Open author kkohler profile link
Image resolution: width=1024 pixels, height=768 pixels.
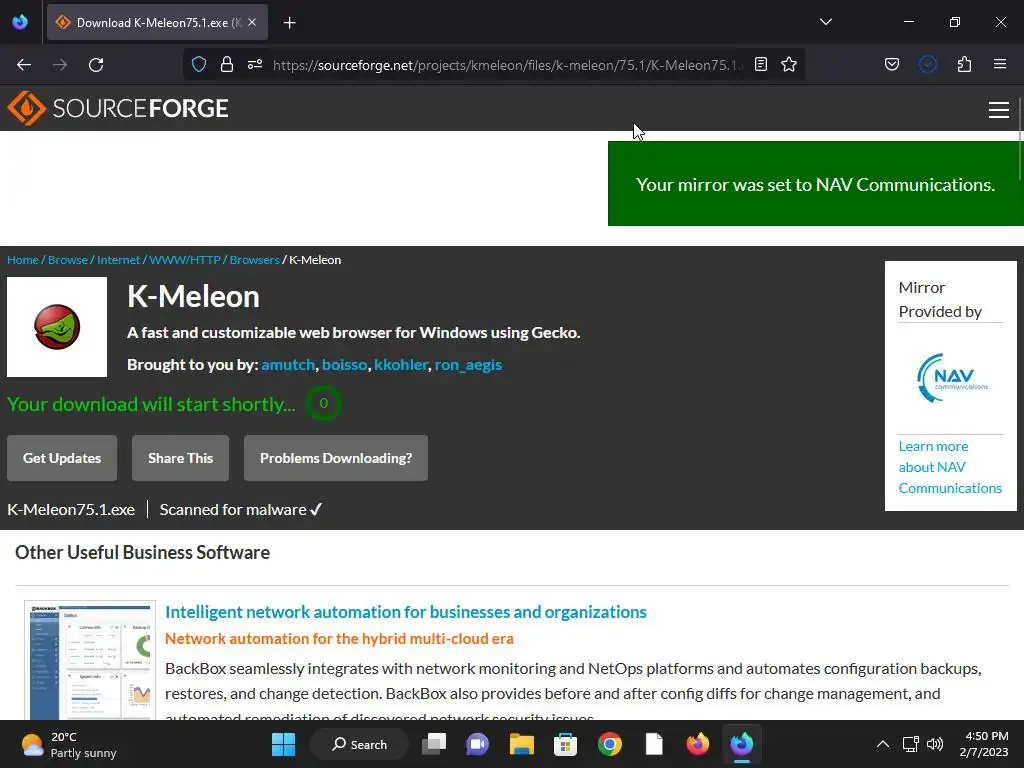pos(401,364)
